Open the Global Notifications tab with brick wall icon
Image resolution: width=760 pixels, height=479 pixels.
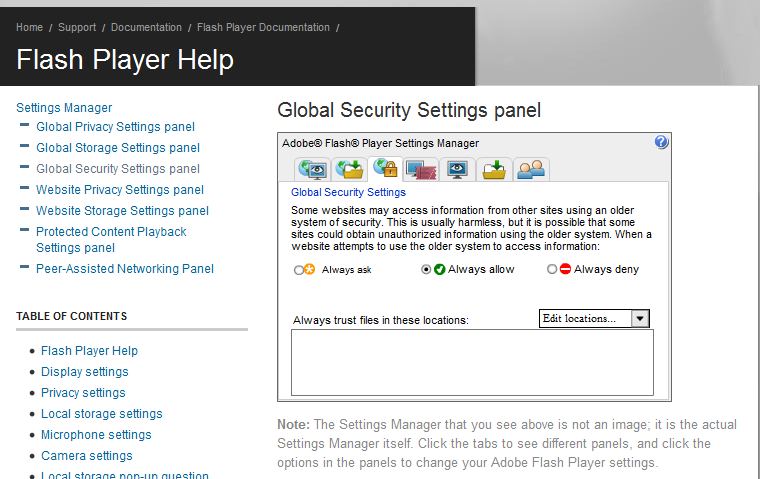421,169
